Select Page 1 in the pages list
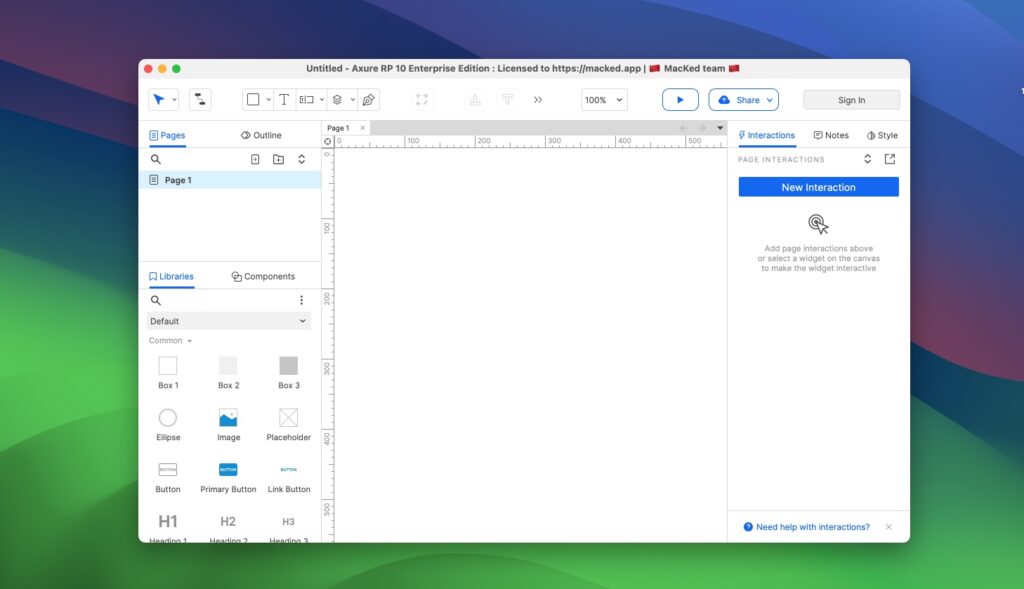This screenshot has height=589, width=1024. [x=177, y=180]
